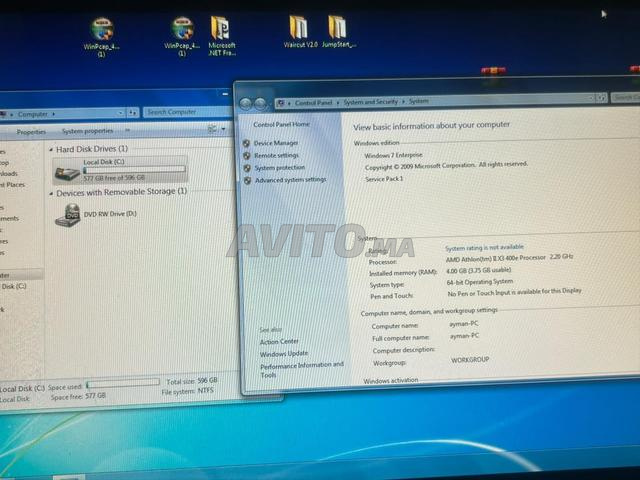
Task: Expand arrow after Control Panel breadcrumb
Action: click(x=338, y=102)
